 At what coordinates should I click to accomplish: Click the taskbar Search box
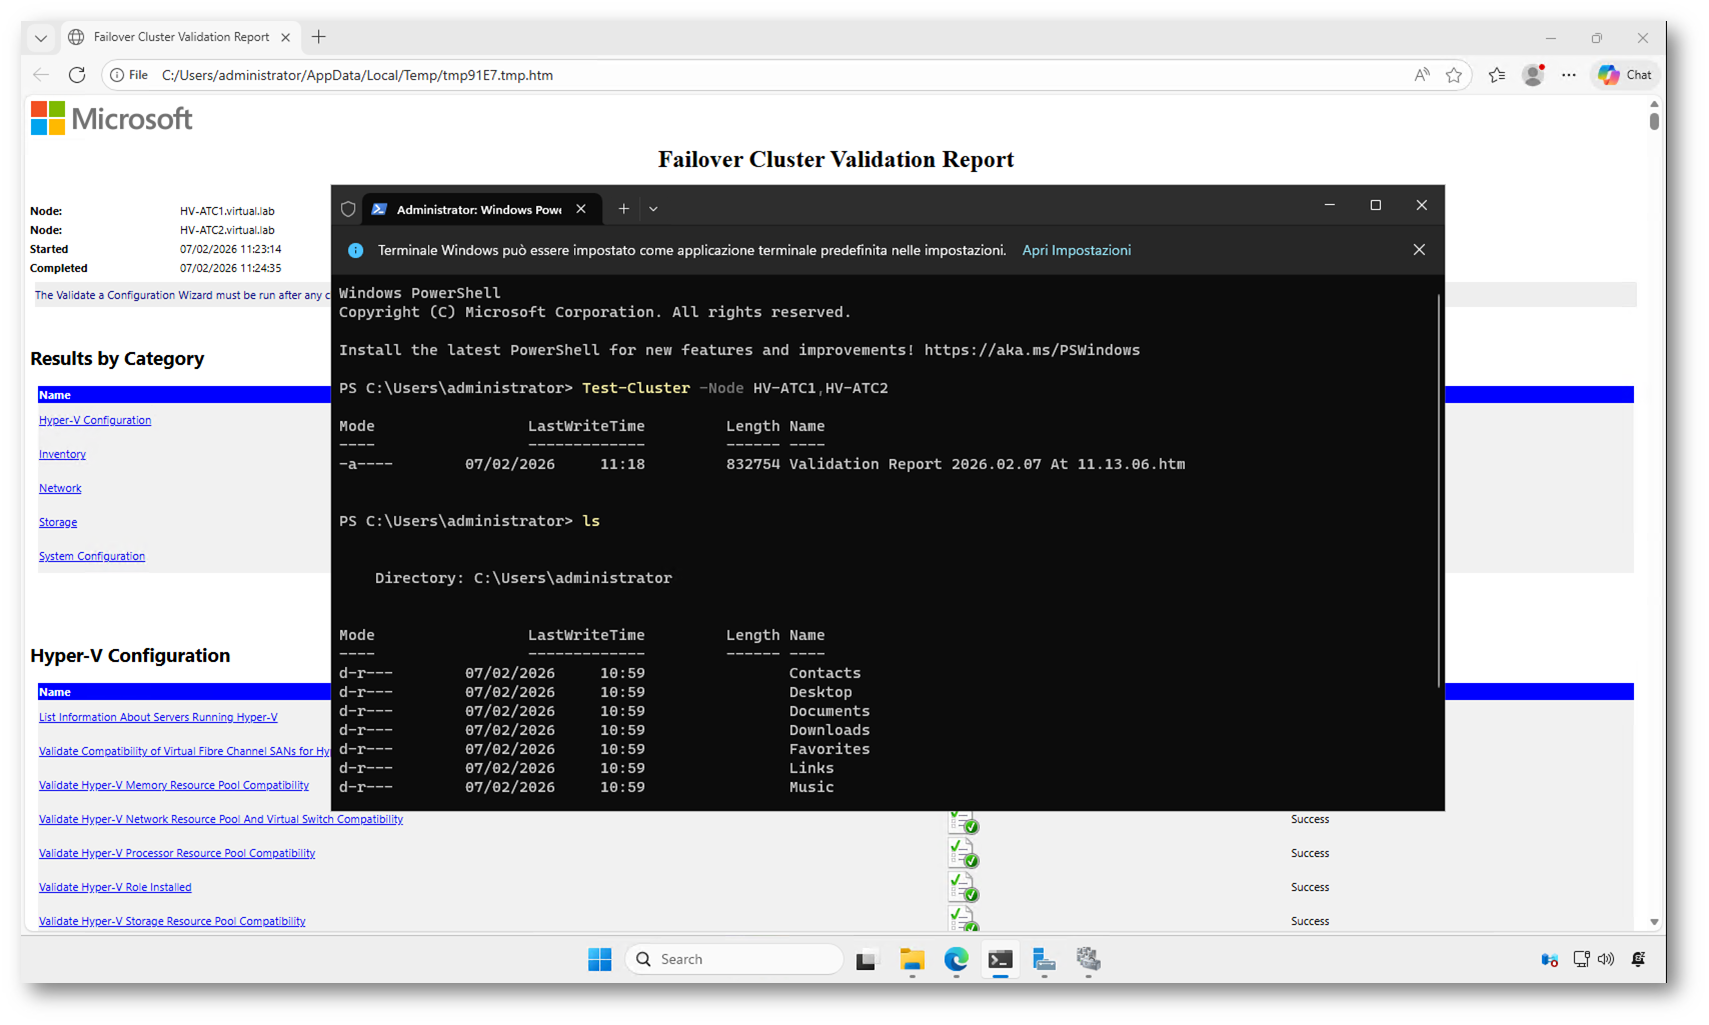tap(735, 960)
